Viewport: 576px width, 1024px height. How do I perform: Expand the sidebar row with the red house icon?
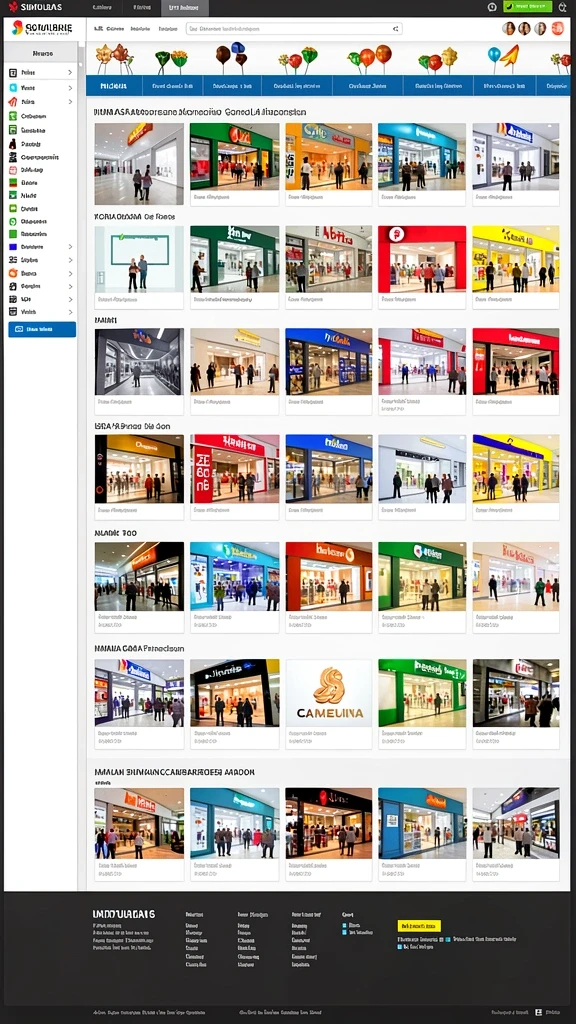(70, 101)
